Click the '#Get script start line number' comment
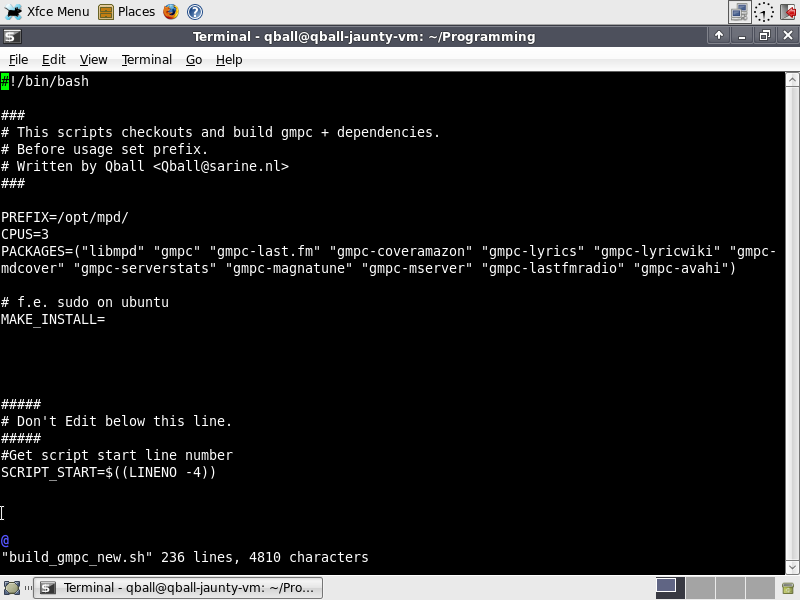The image size is (800, 600). click(117, 455)
